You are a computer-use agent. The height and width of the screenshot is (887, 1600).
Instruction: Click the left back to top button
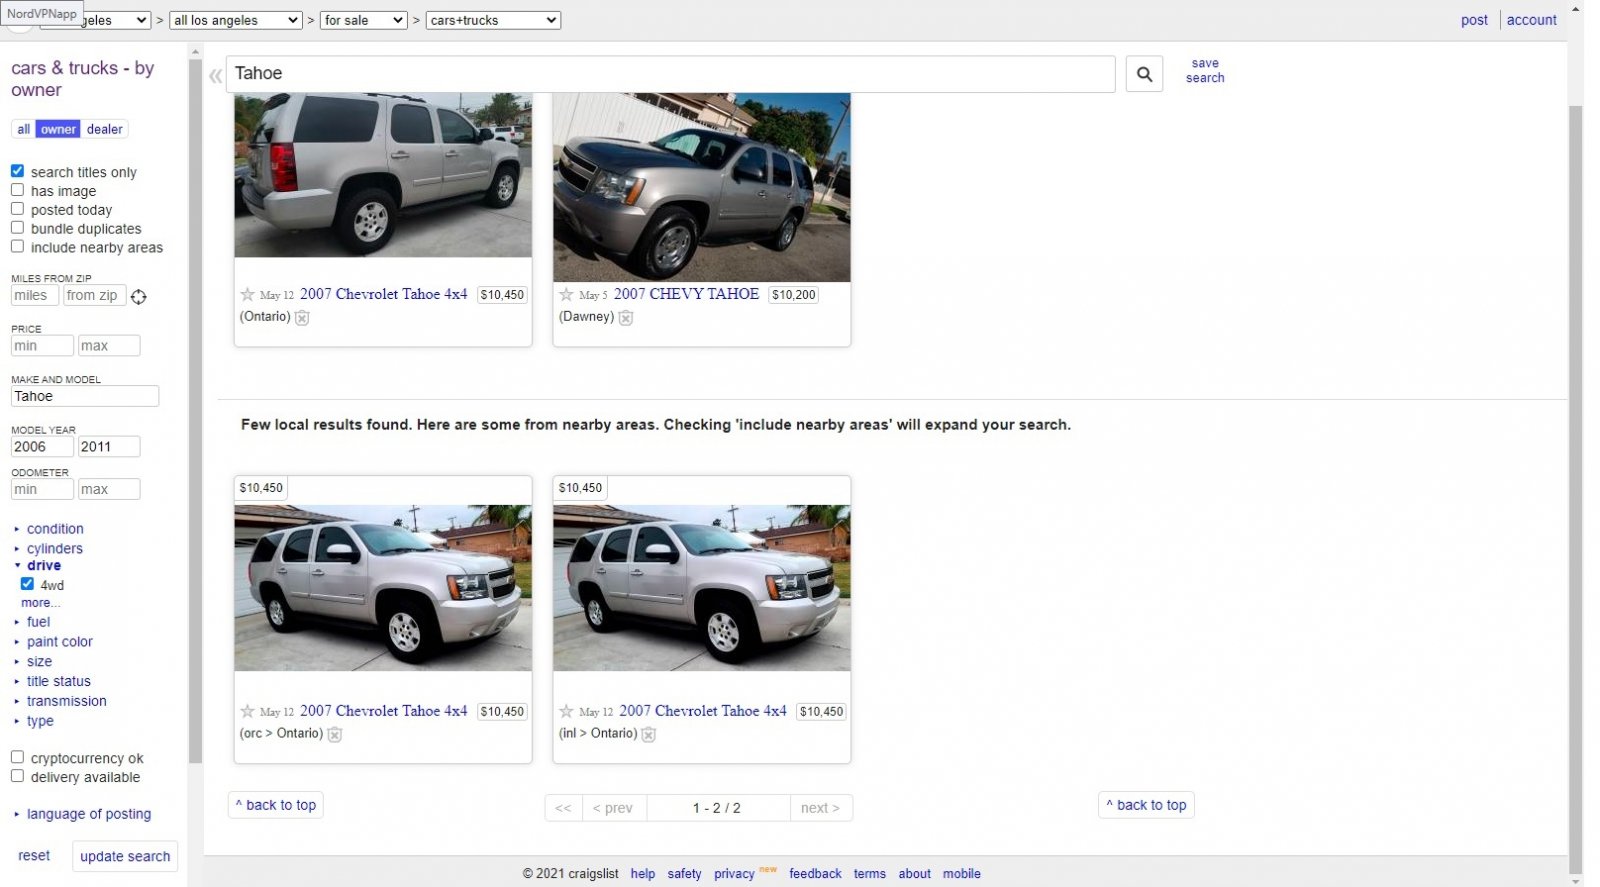(x=276, y=805)
